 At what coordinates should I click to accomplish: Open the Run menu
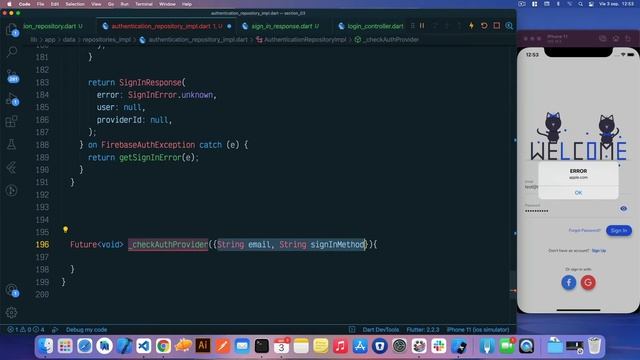tap(124, 4)
